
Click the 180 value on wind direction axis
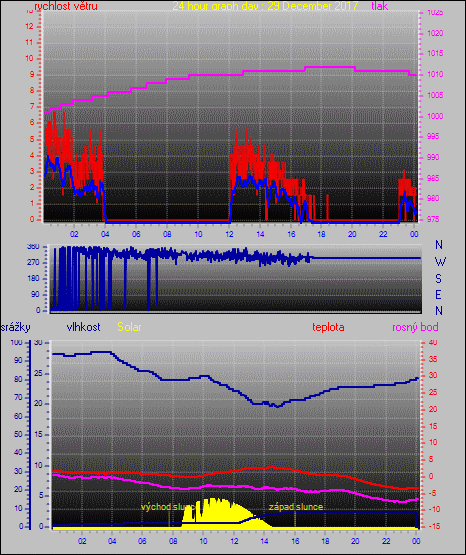tap(33, 278)
